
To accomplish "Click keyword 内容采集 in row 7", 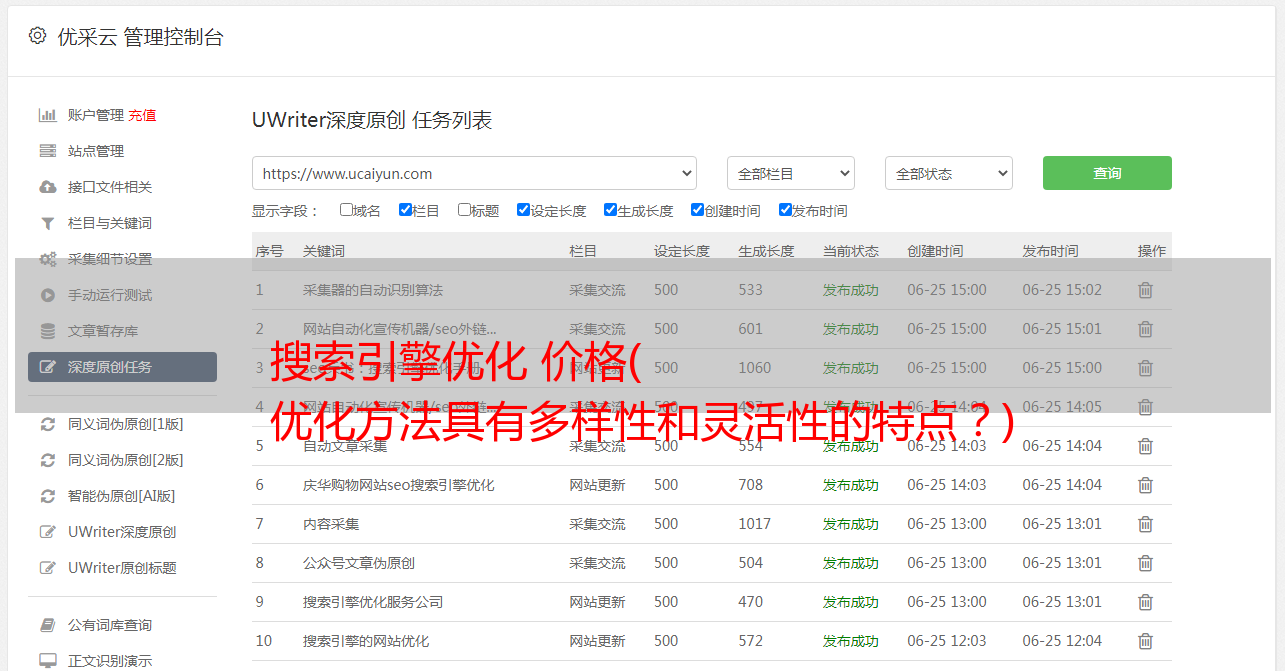I will (331, 524).
